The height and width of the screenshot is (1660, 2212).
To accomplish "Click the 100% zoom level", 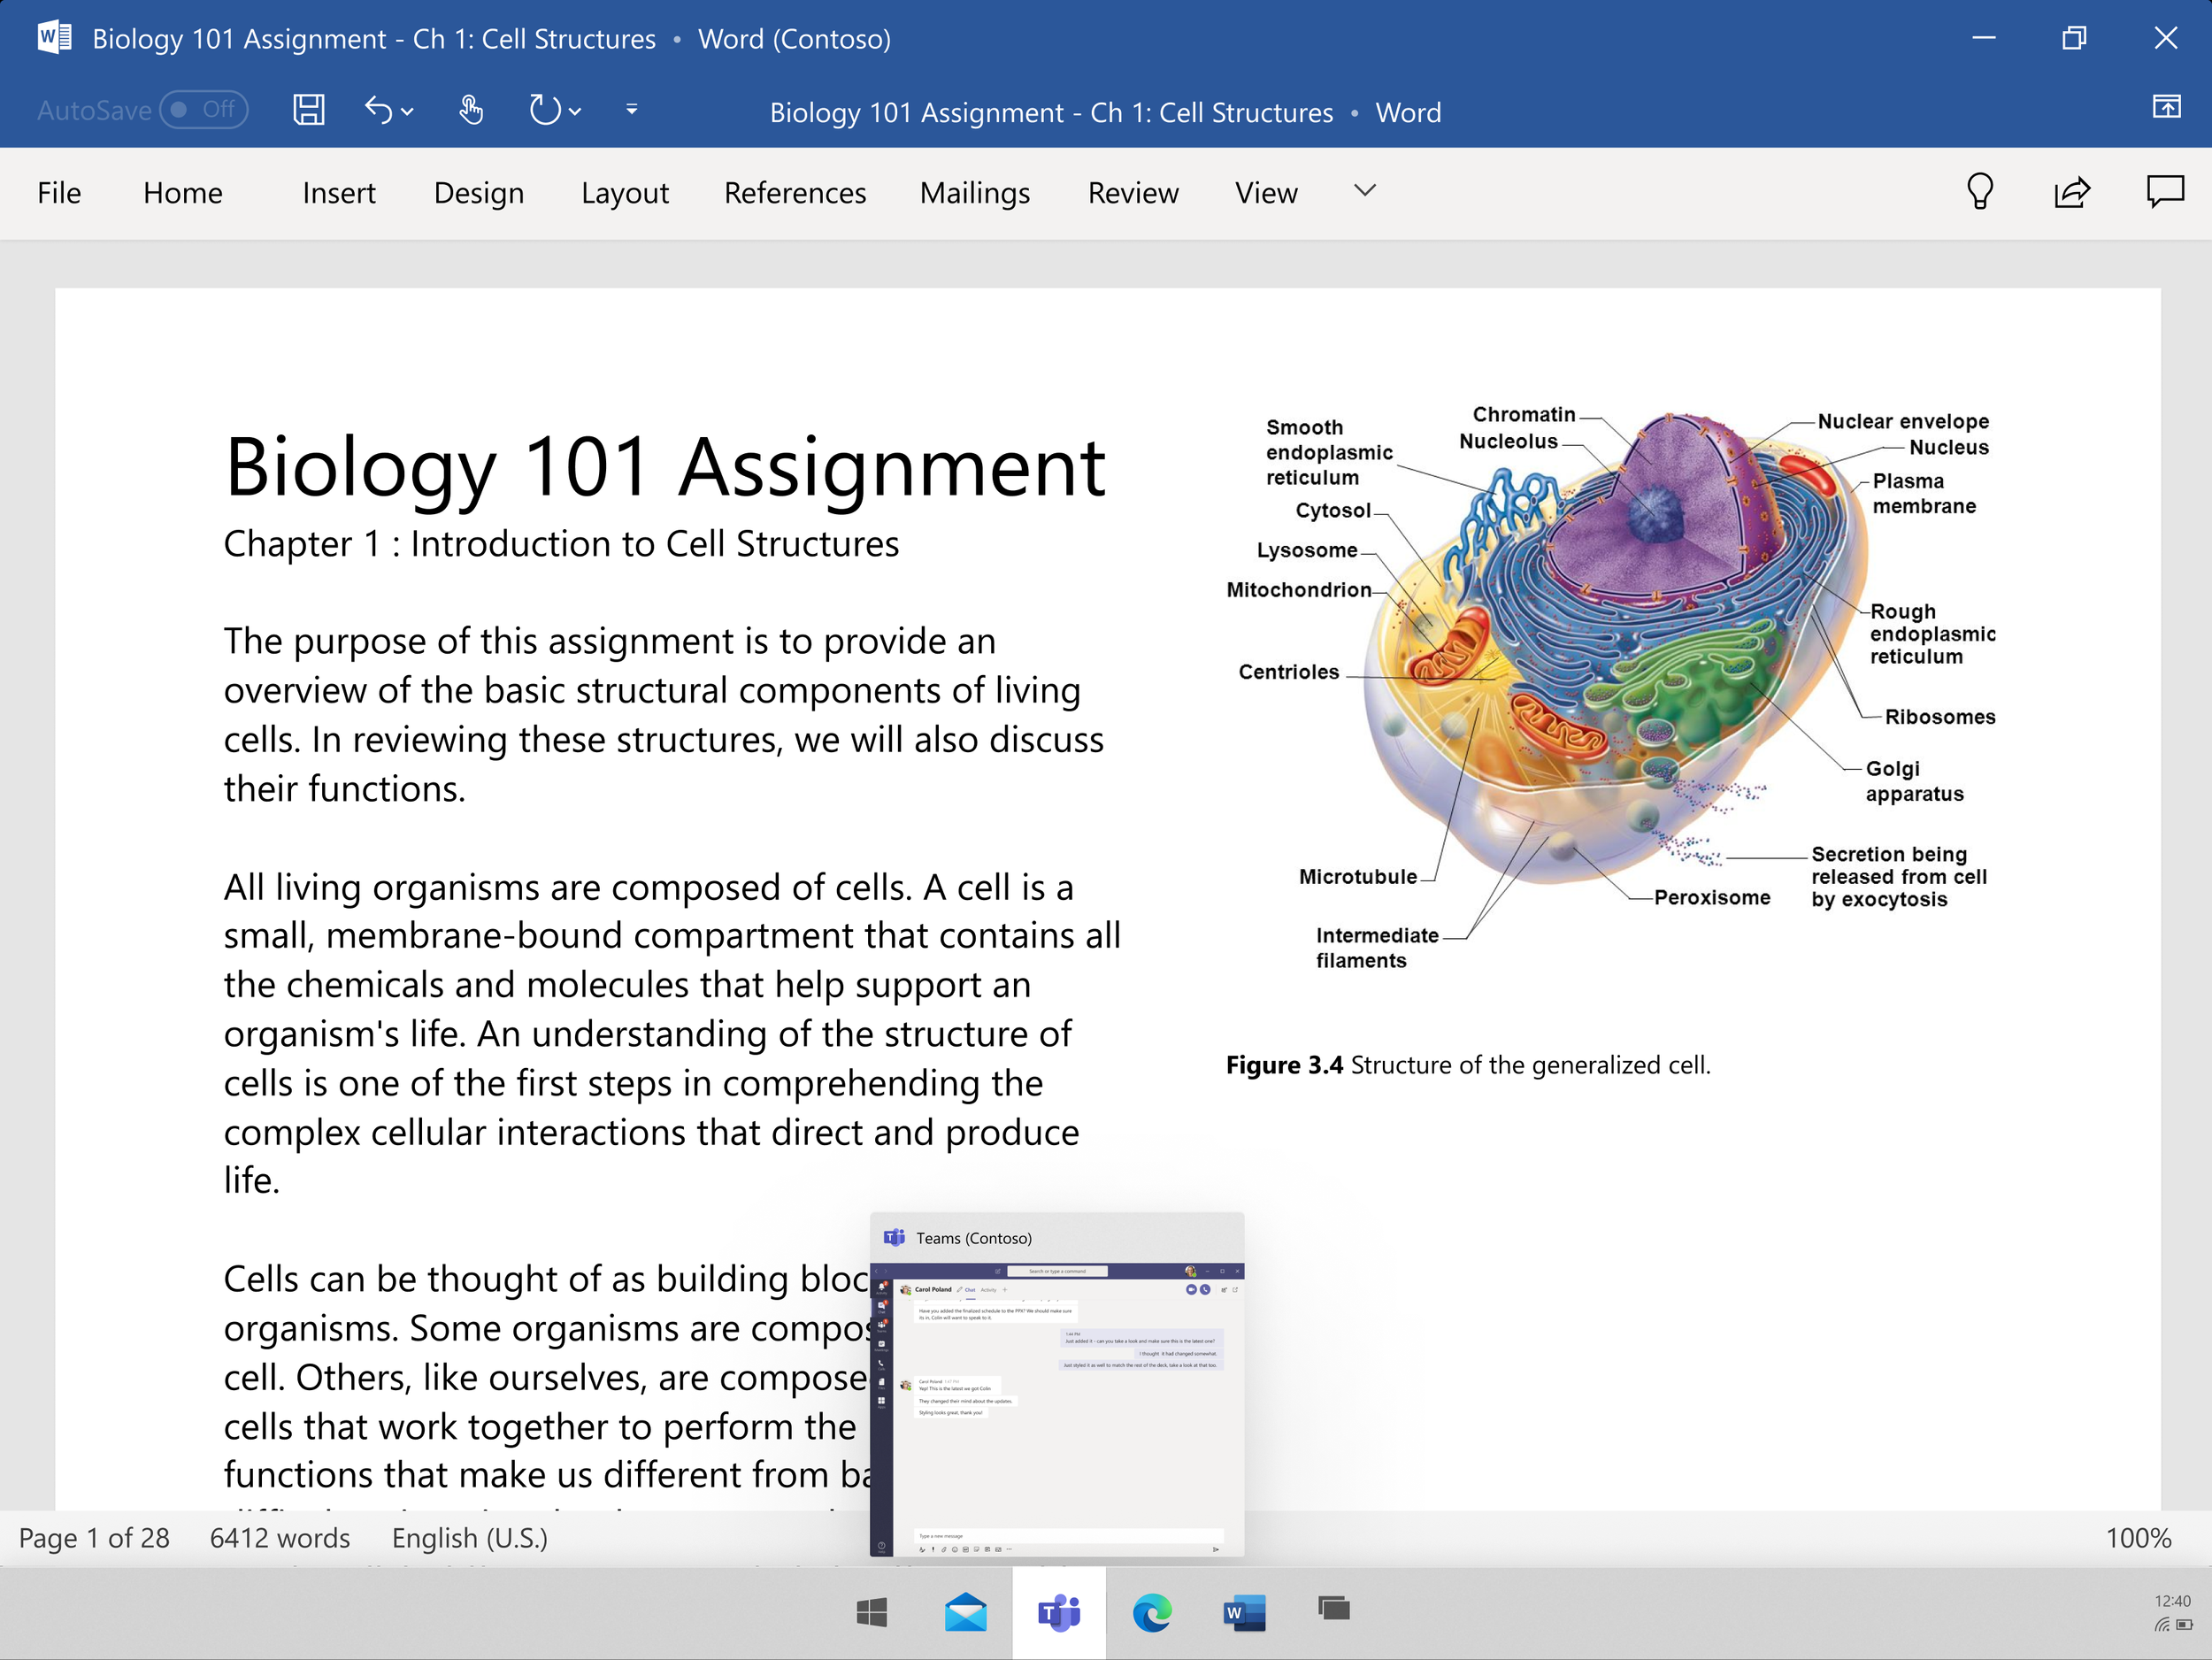I will pos(2138,1538).
